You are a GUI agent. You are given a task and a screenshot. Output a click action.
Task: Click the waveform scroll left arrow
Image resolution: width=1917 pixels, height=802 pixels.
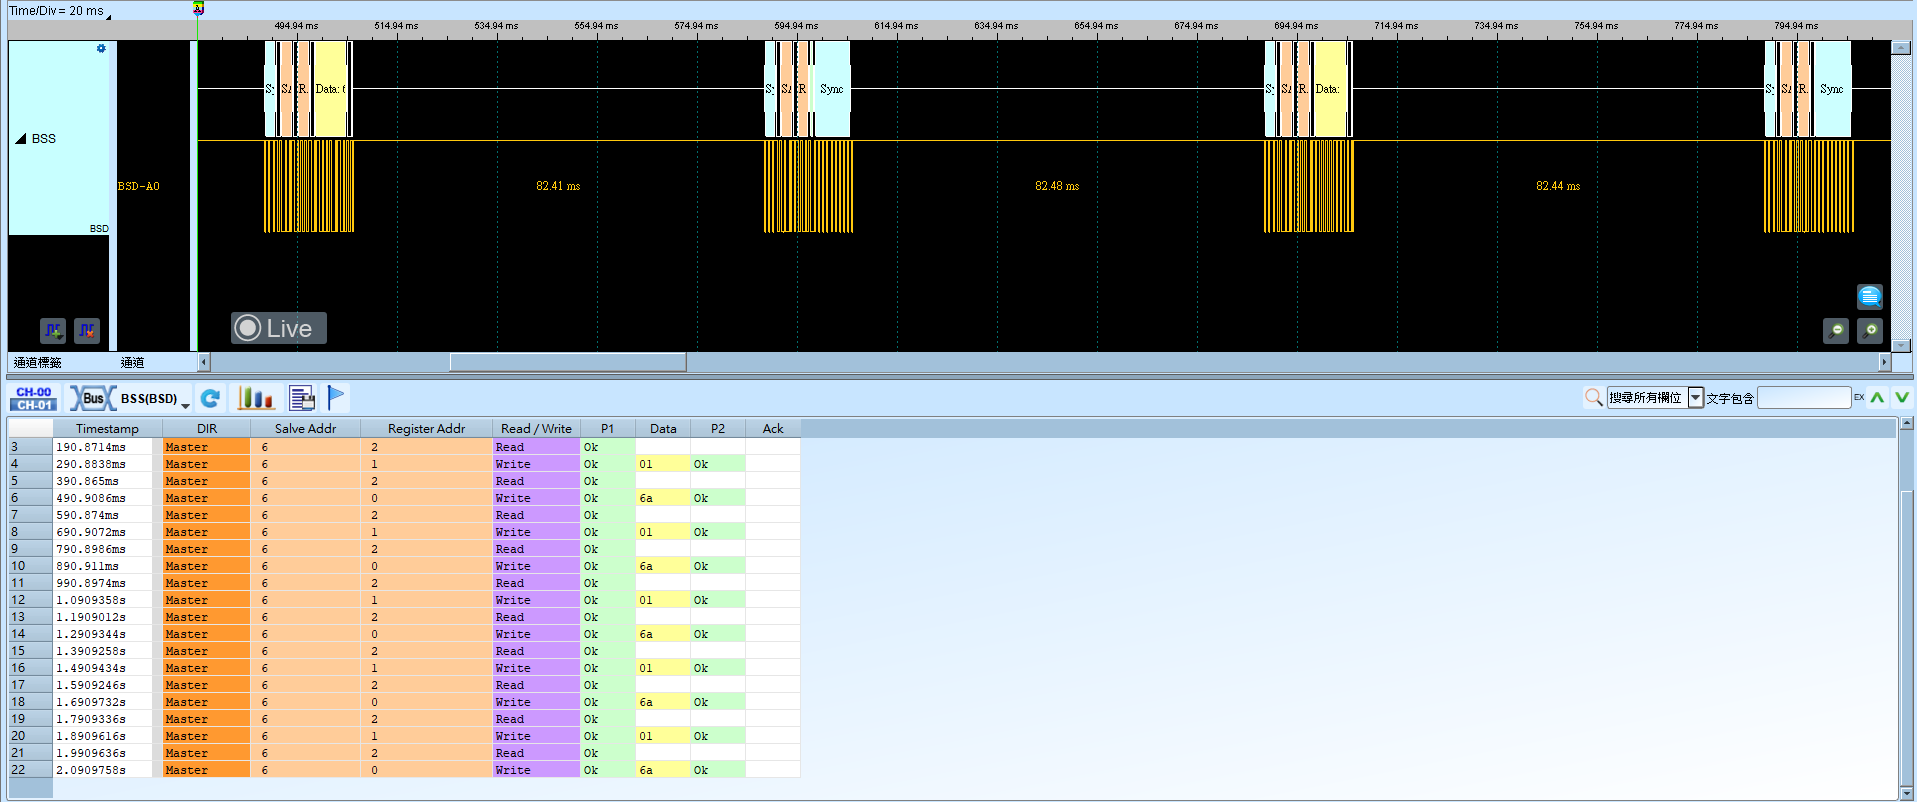[204, 362]
